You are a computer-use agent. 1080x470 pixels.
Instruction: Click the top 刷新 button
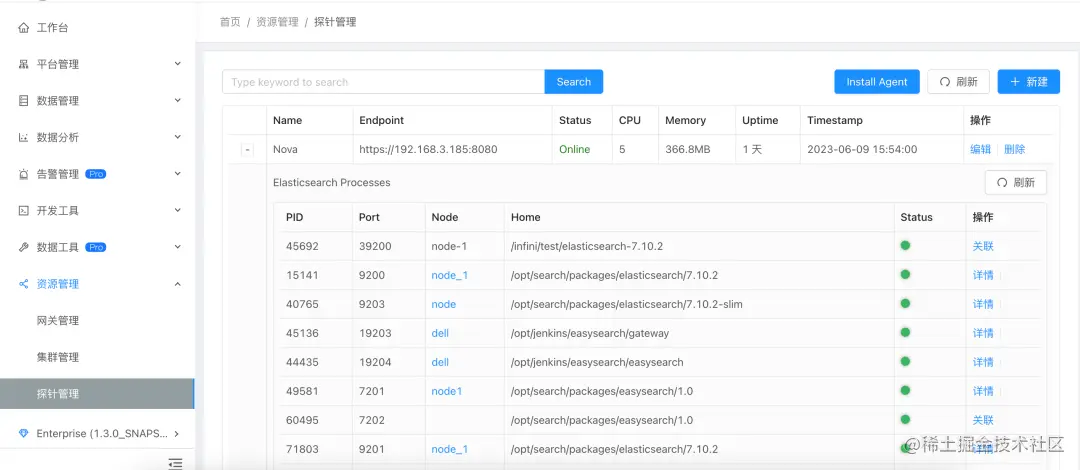[958, 81]
